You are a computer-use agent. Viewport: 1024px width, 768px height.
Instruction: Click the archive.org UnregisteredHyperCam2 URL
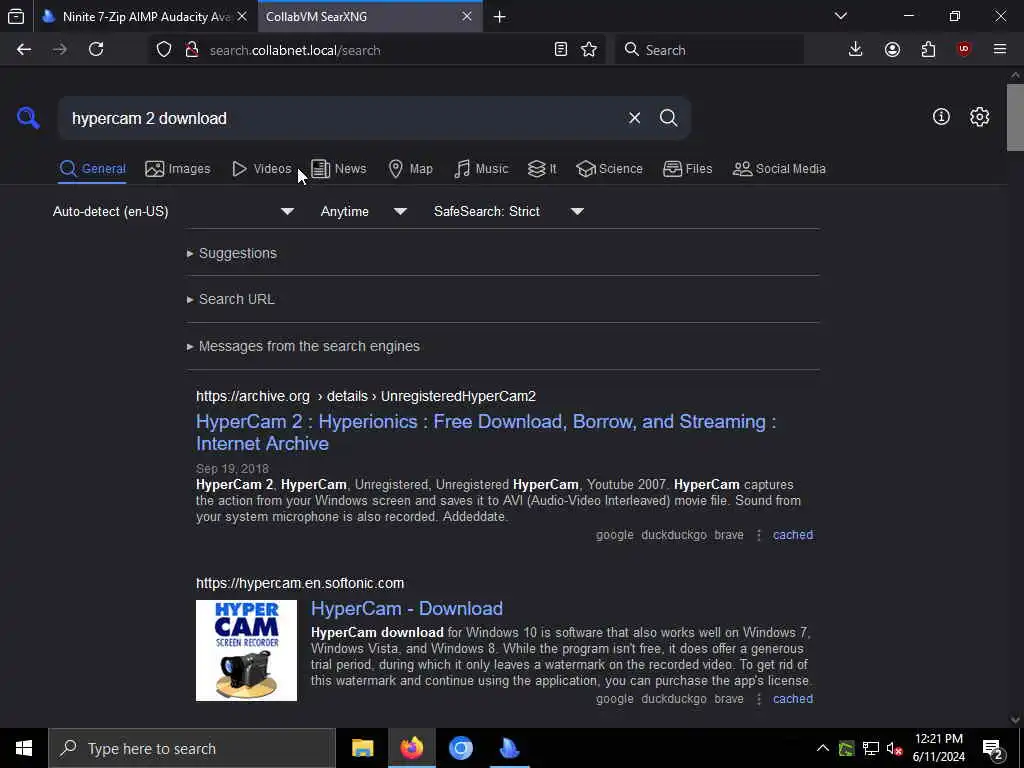pyautogui.click(x=366, y=396)
